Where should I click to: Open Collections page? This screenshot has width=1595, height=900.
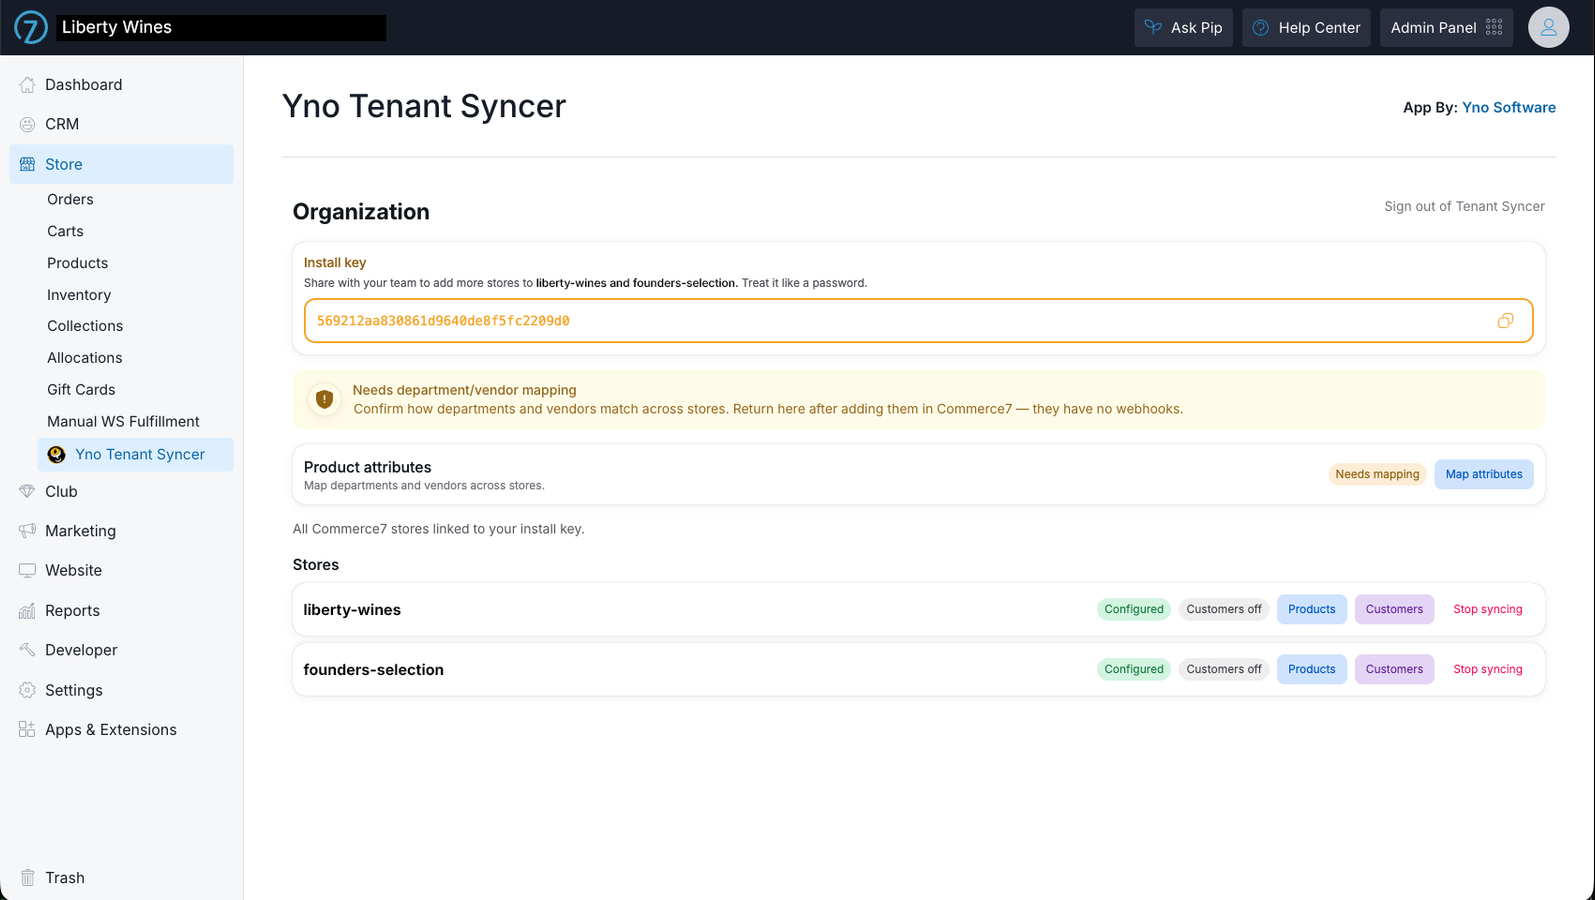(85, 326)
